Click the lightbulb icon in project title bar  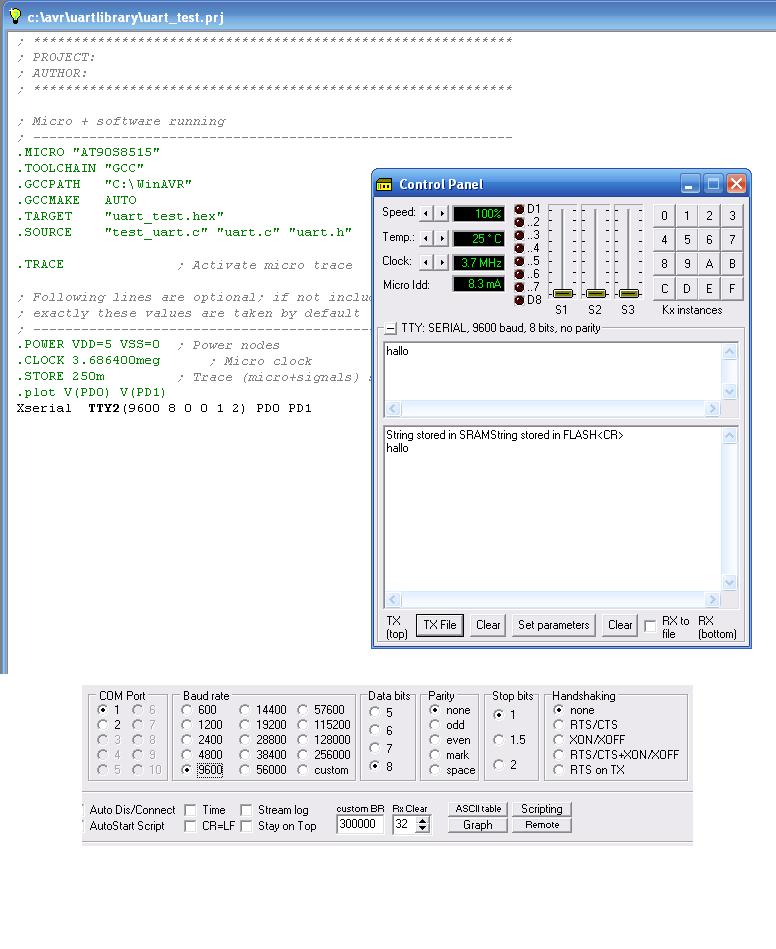tap(15, 16)
